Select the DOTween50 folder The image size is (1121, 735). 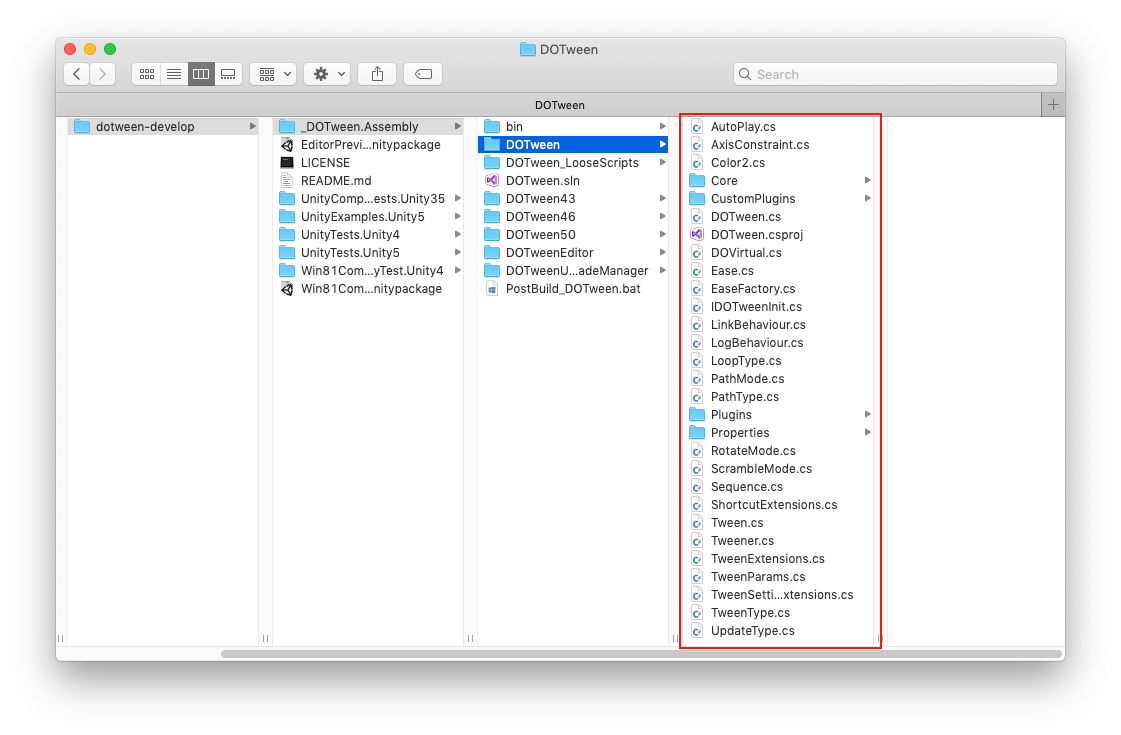(x=573, y=235)
